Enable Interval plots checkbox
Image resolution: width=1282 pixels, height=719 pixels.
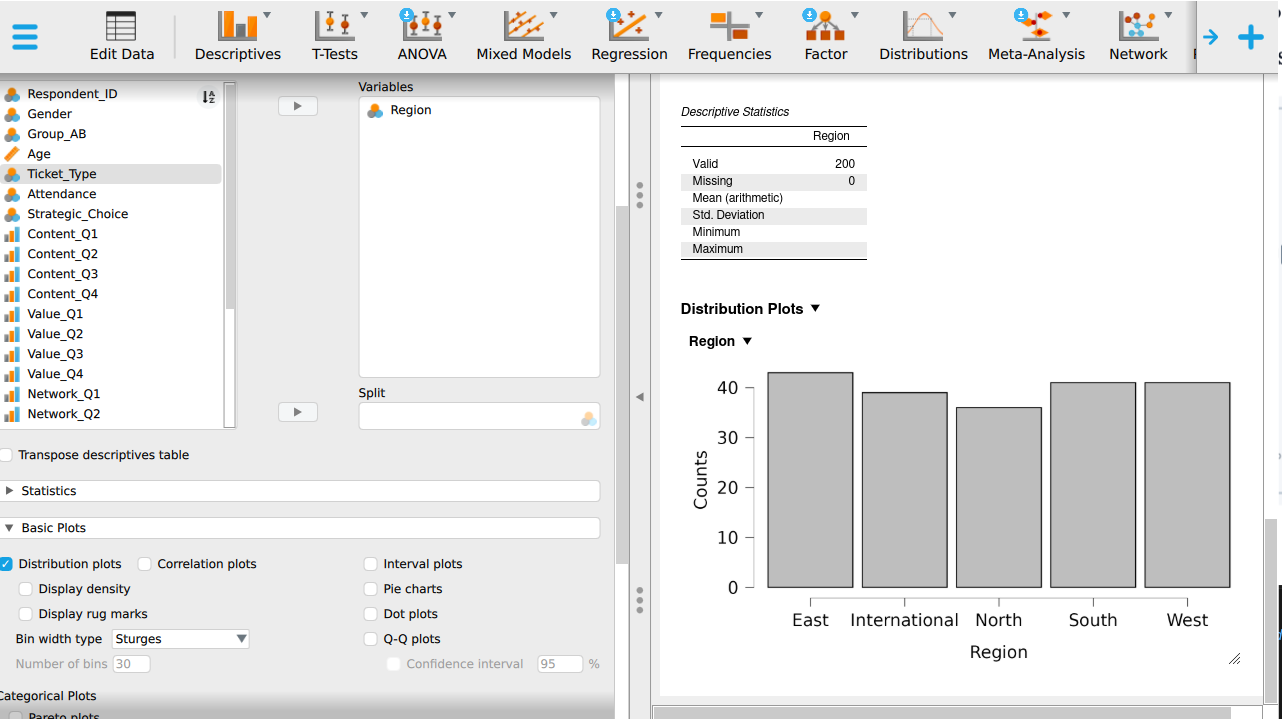click(x=371, y=564)
